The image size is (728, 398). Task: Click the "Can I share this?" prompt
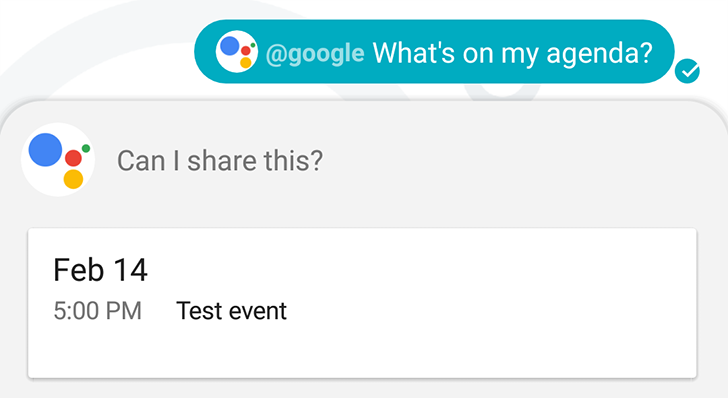(220, 161)
